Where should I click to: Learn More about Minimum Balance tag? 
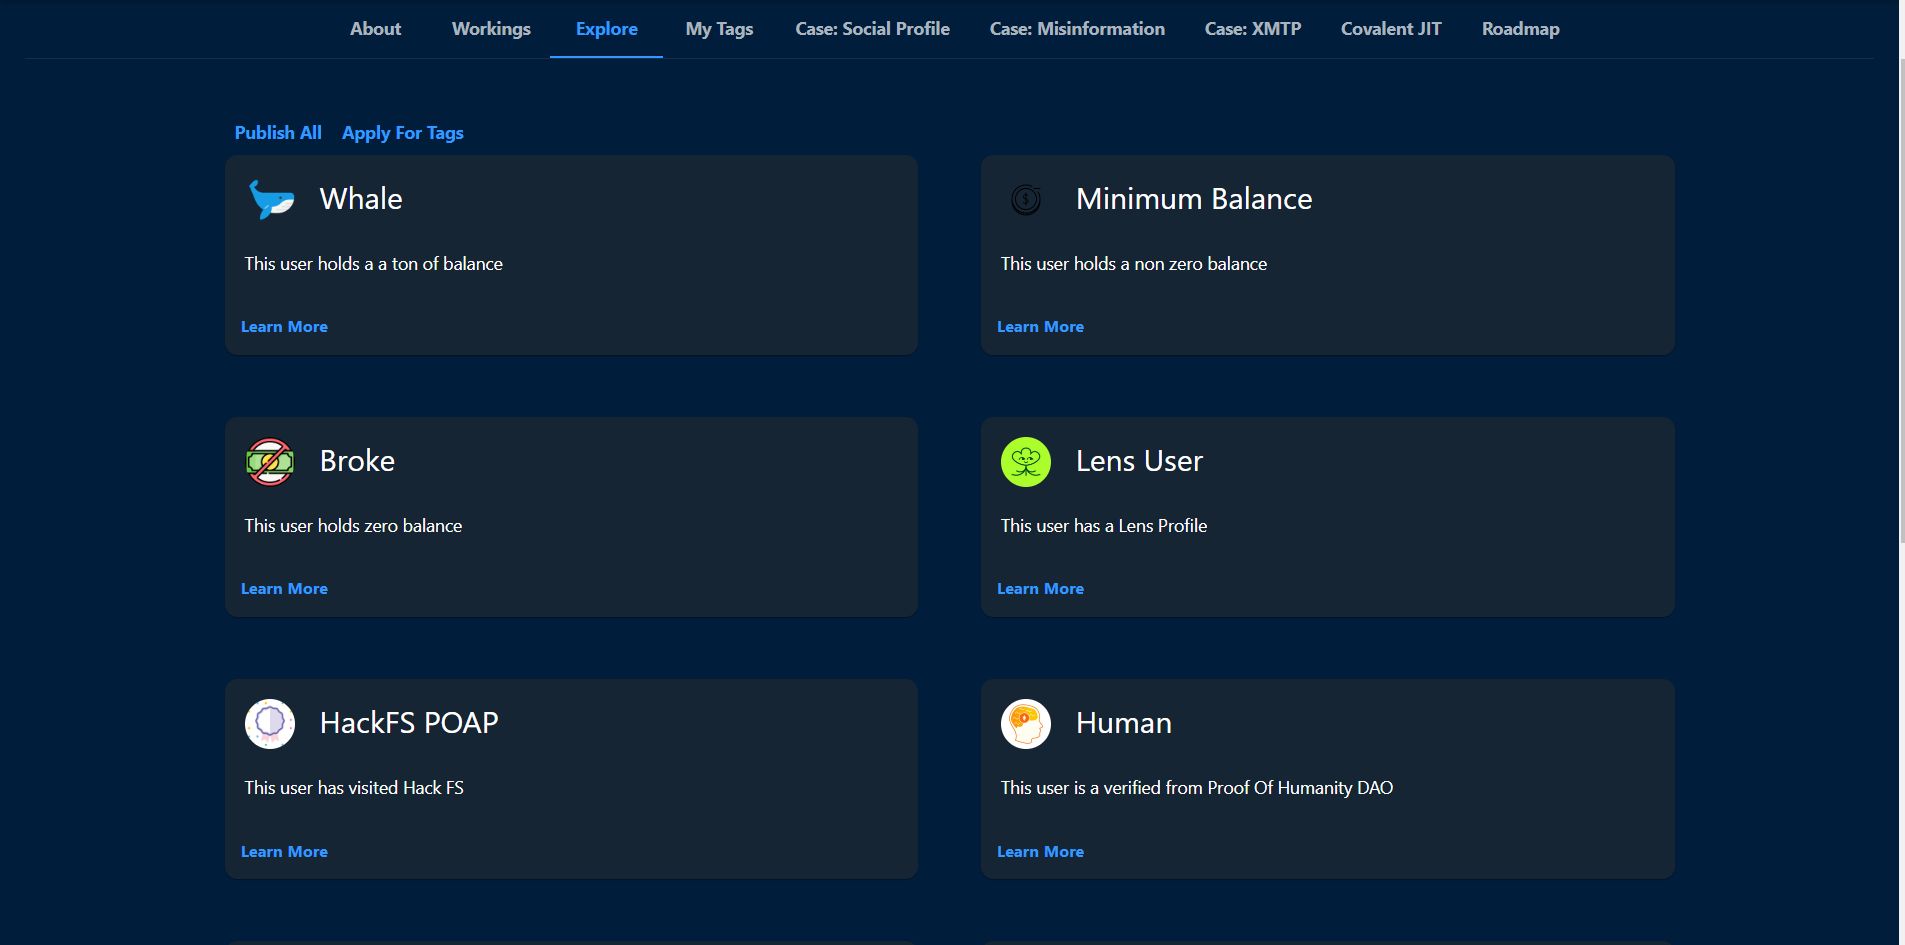point(1040,327)
